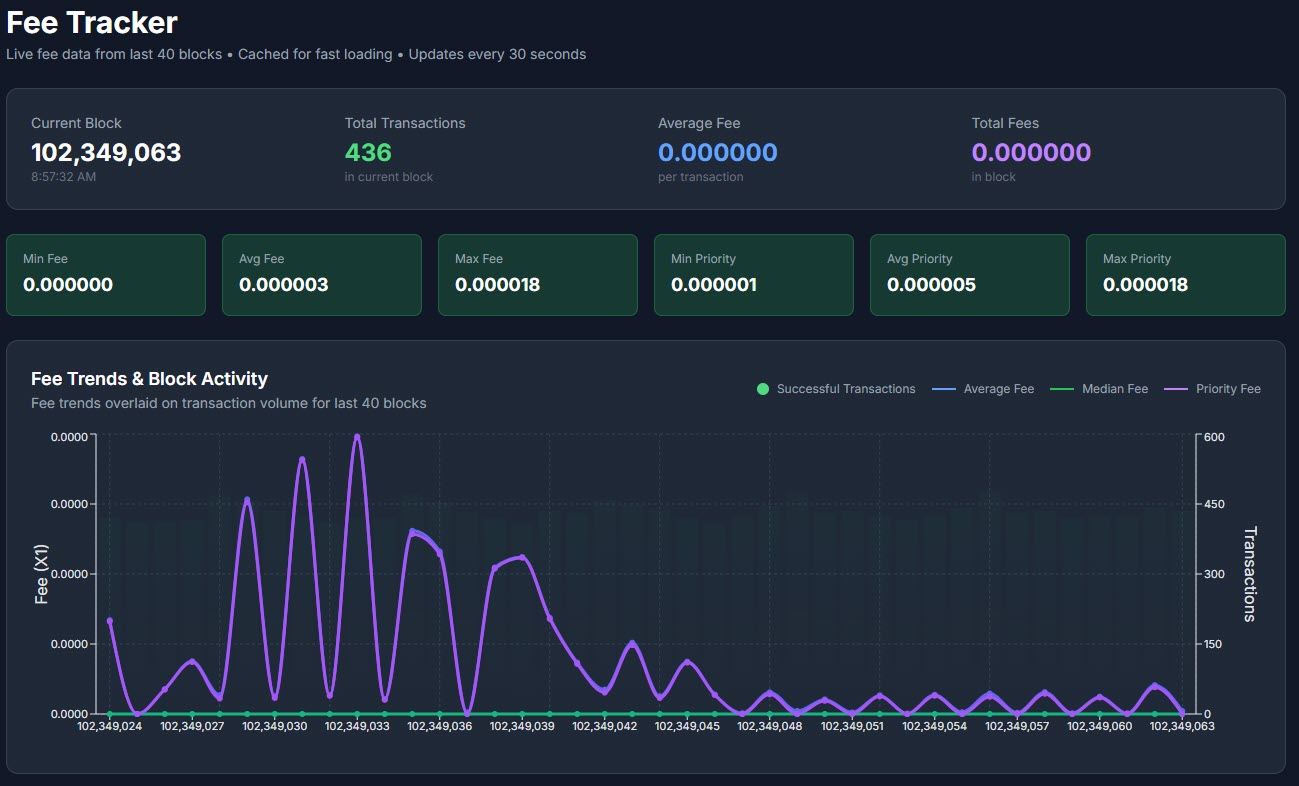Click the 102,349,039 x-axis block label
Viewport: 1299px width, 786px height.
point(522,727)
